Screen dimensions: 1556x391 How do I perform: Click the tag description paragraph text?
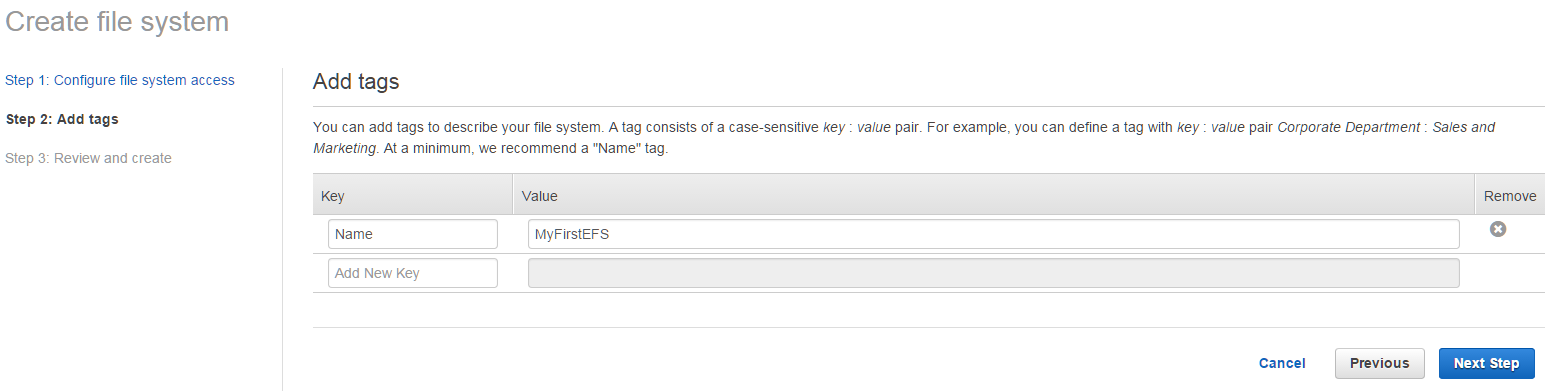point(904,138)
